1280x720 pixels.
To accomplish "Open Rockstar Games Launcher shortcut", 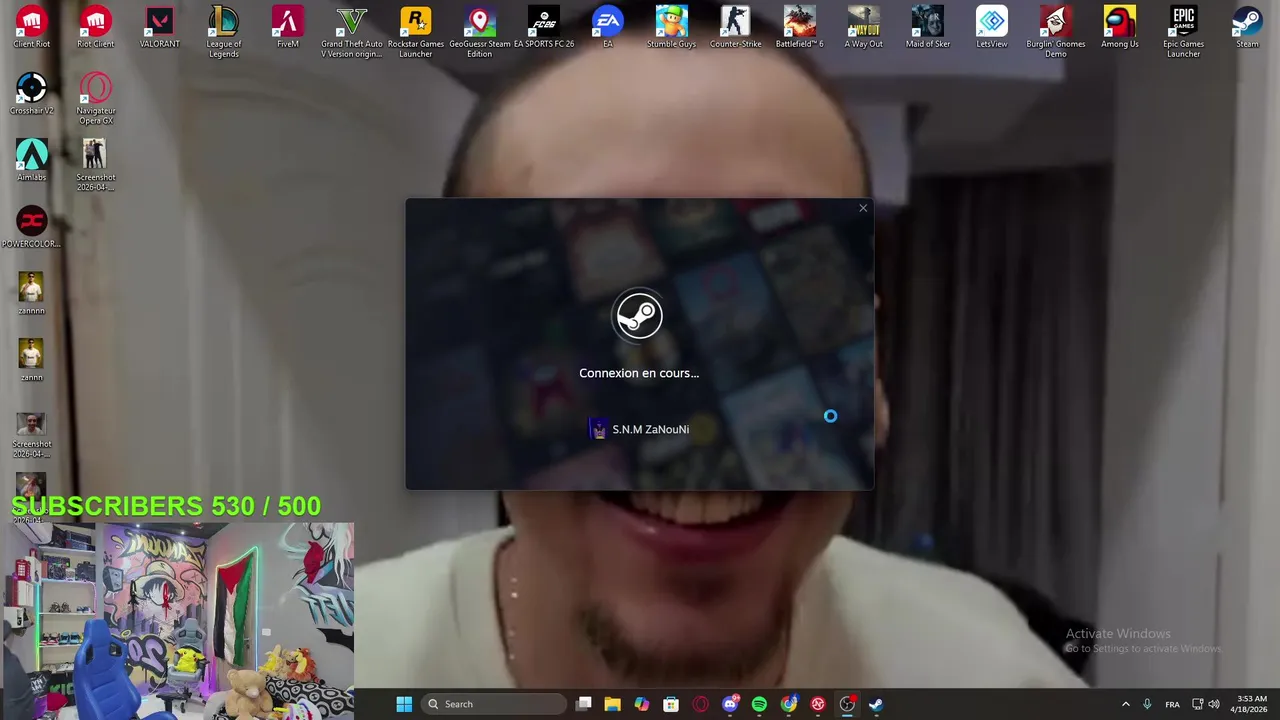I will (415, 32).
